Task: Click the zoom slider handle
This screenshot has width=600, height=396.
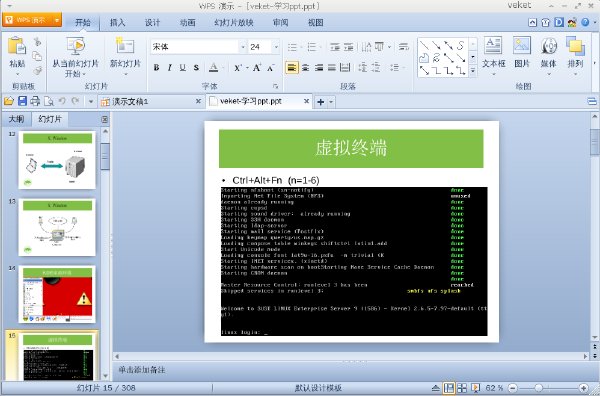Action: tap(538, 388)
